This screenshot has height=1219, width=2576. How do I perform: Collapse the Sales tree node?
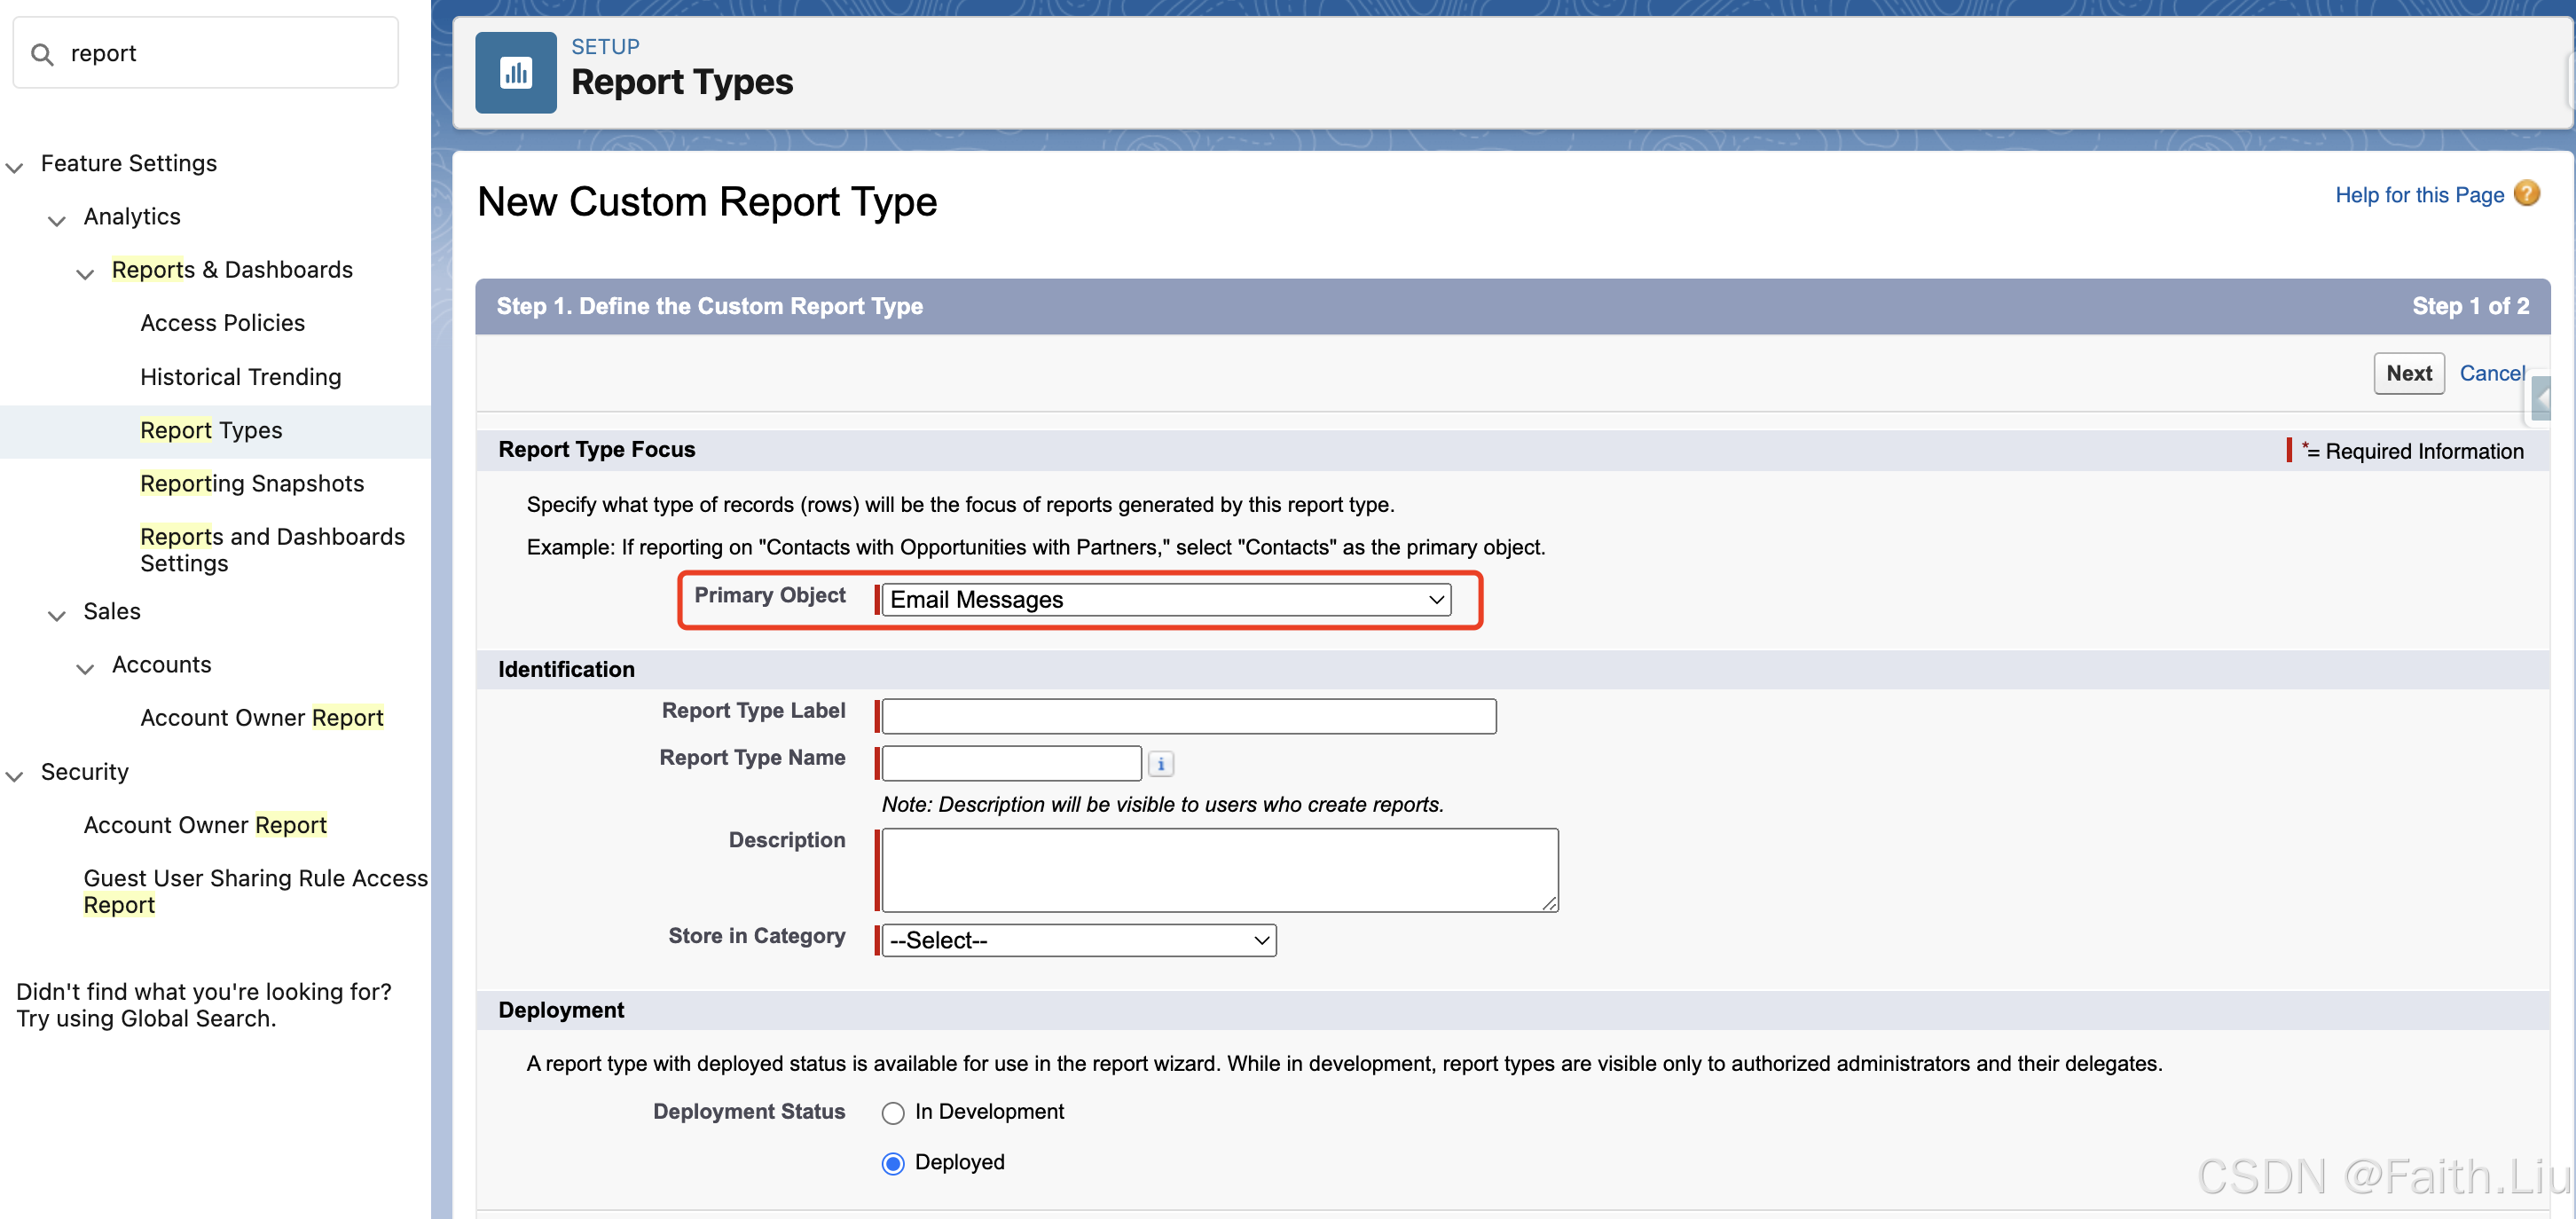[x=57, y=615]
